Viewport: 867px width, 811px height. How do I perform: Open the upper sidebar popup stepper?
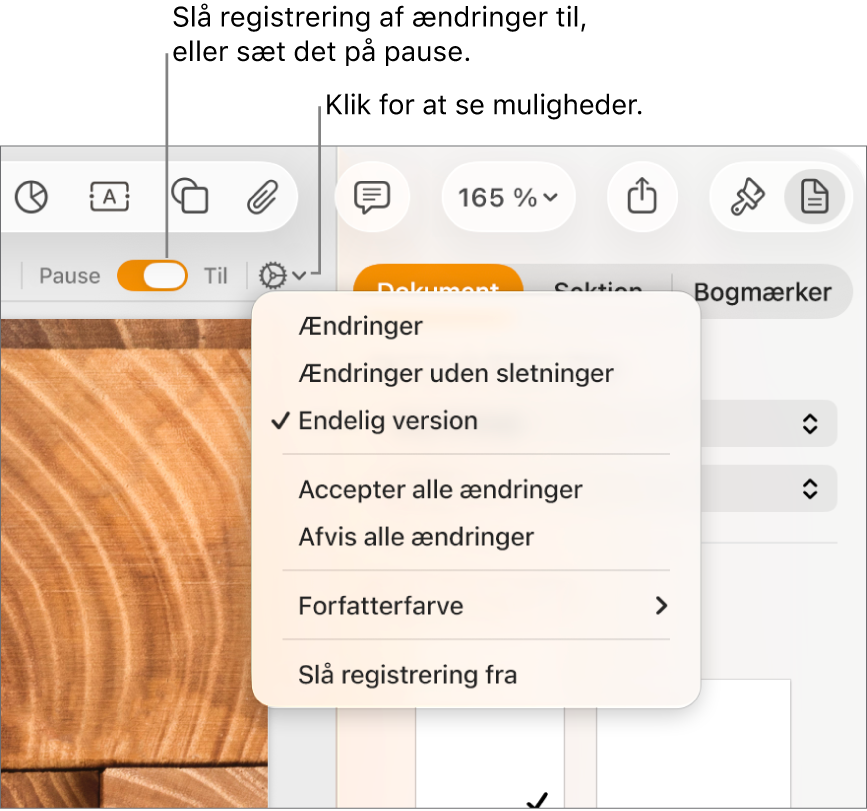pos(809,424)
